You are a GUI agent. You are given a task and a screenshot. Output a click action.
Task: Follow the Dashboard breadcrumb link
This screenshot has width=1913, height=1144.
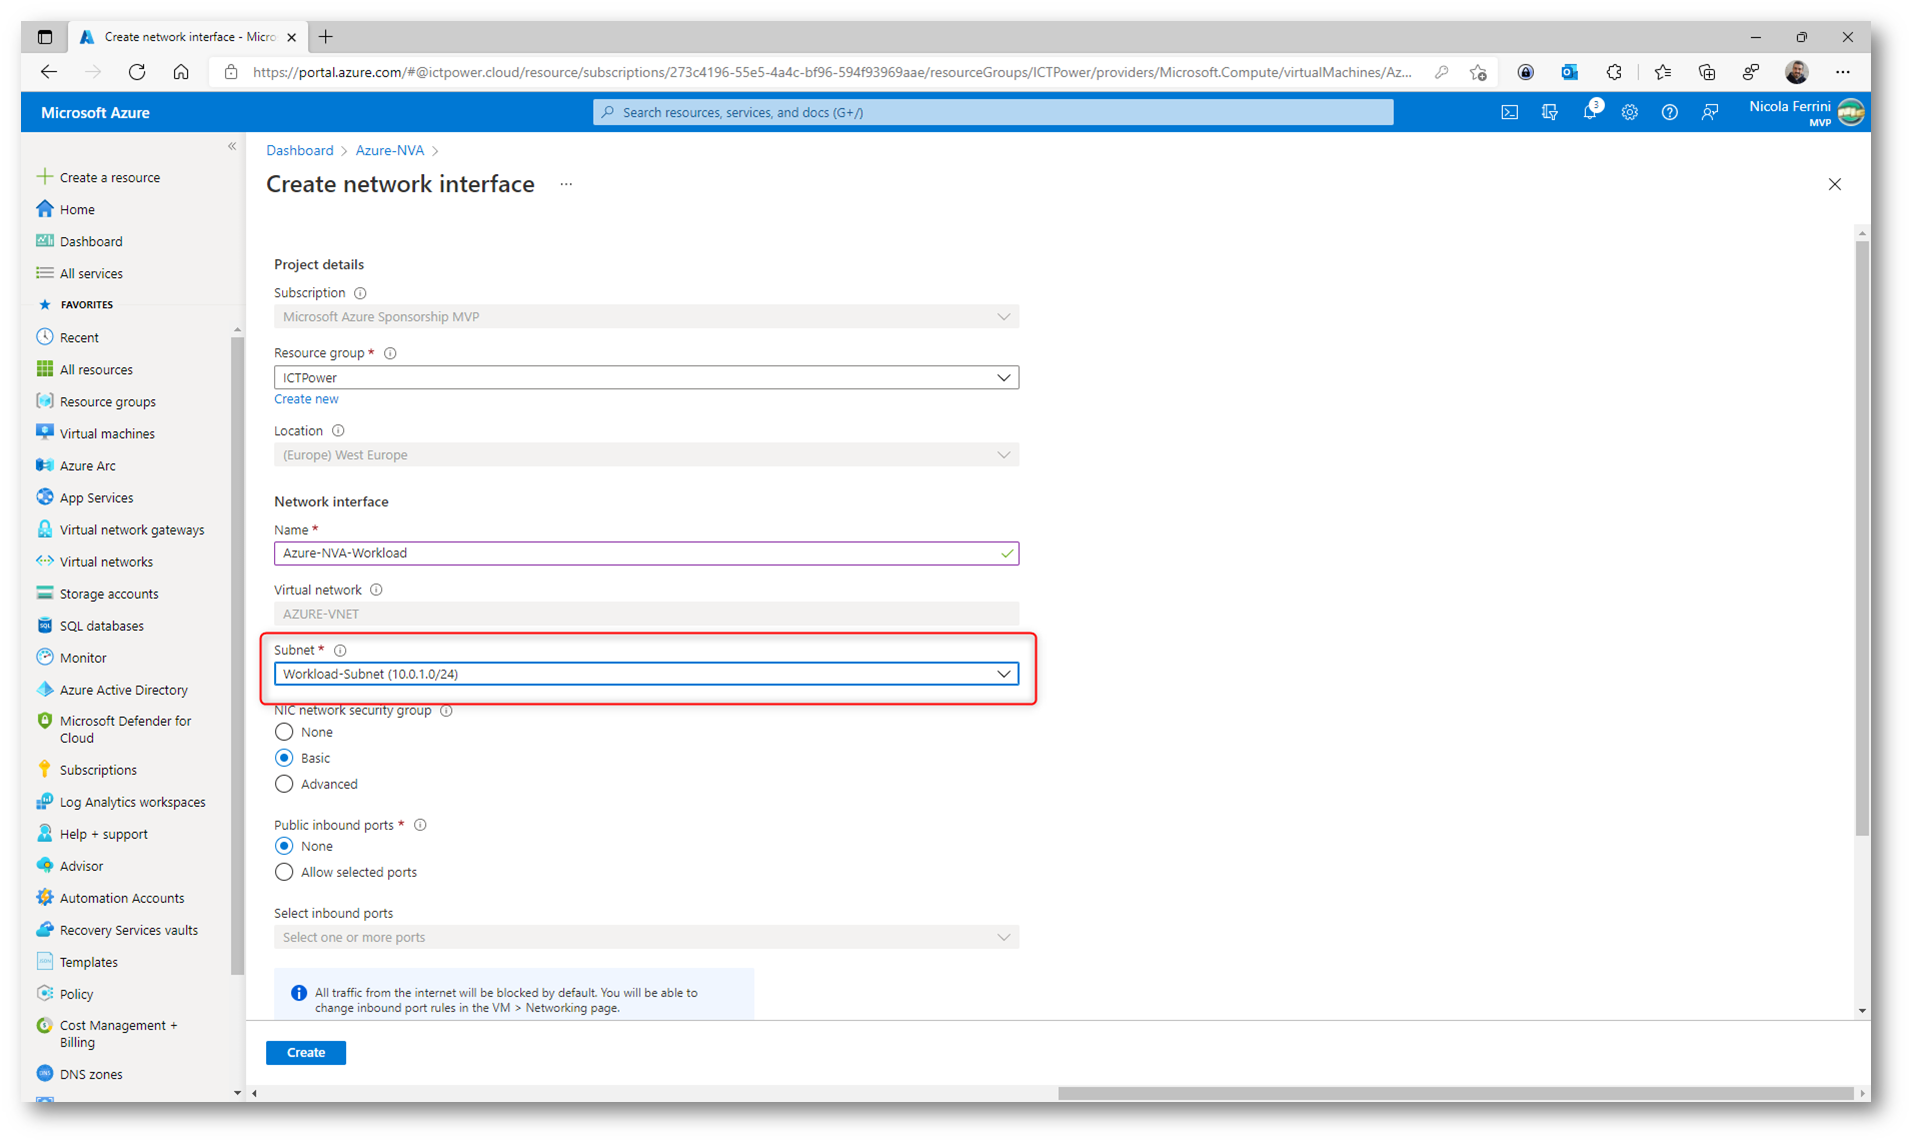299,150
